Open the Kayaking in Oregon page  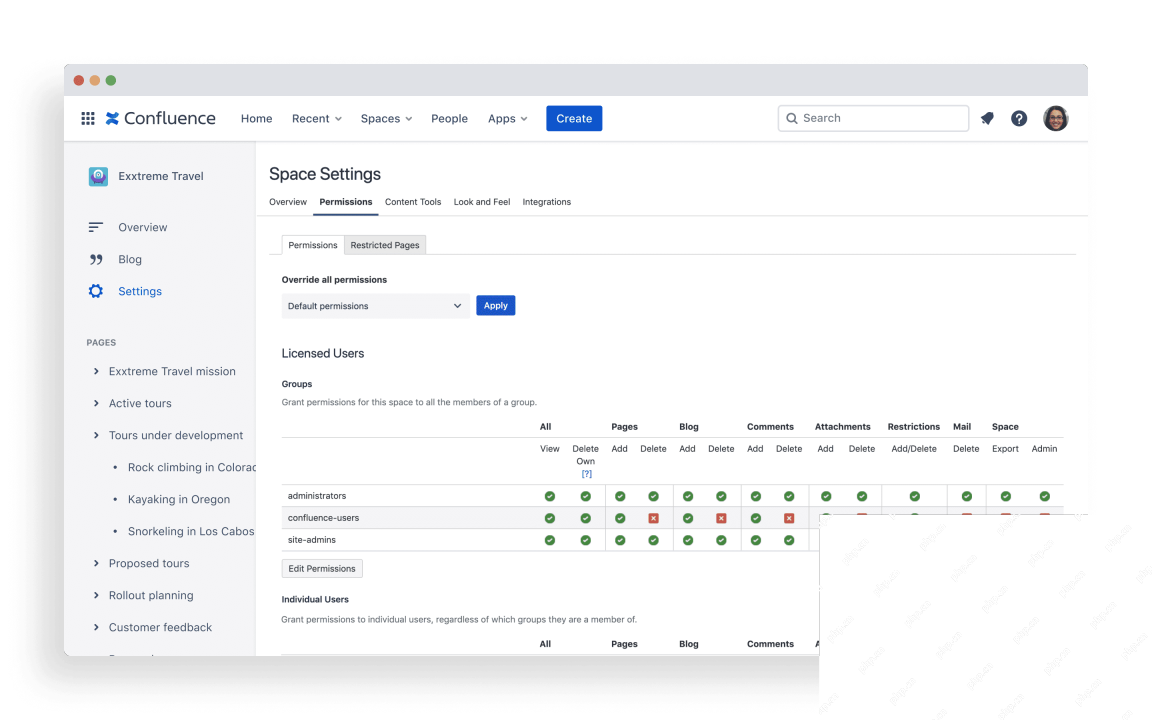coord(179,500)
